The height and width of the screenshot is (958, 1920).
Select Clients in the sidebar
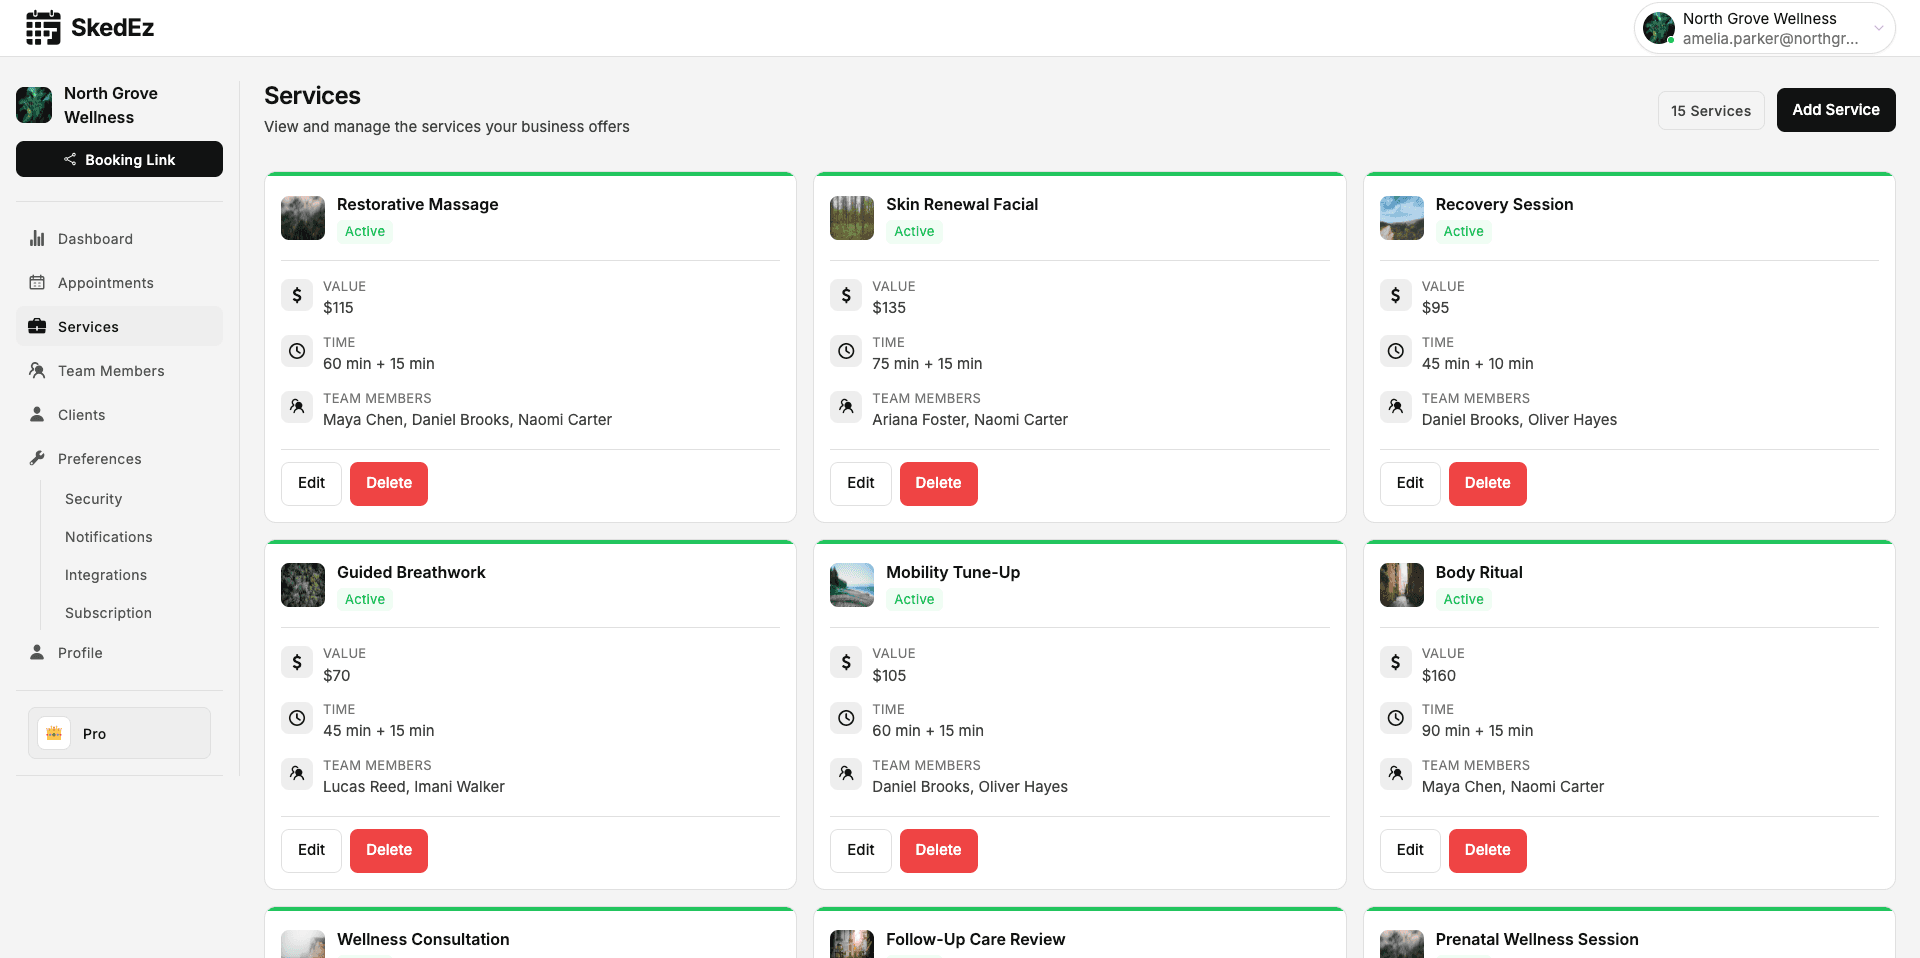click(119, 414)
